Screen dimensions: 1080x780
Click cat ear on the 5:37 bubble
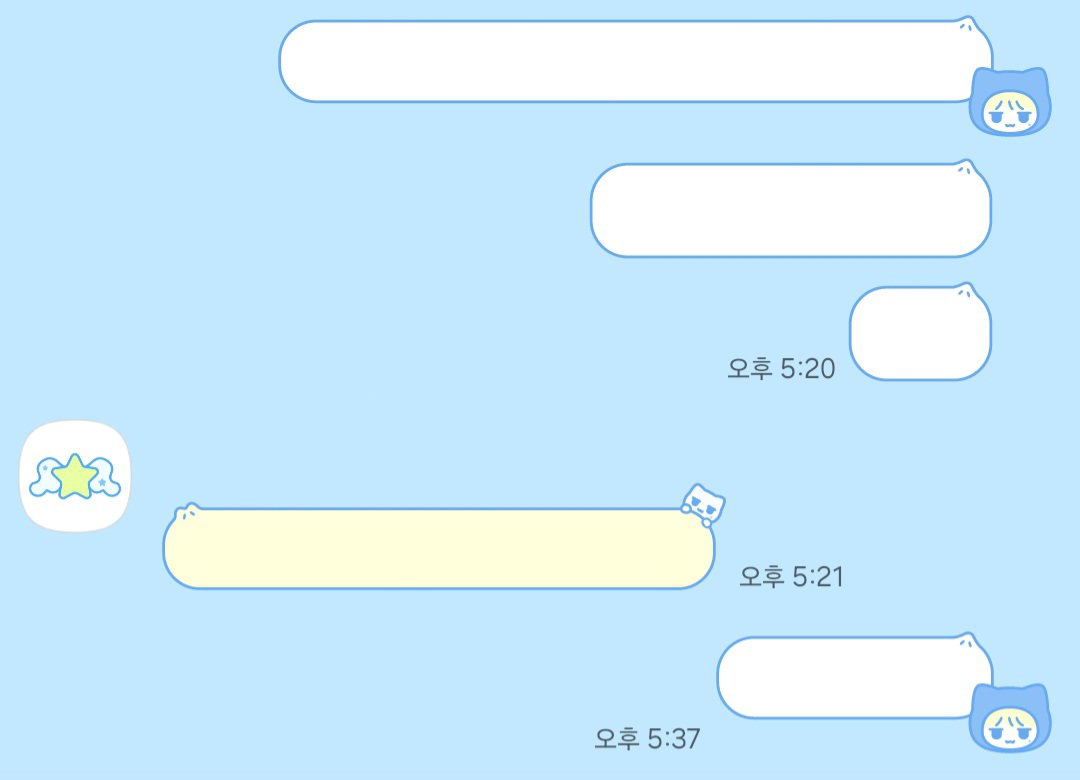[966, 641]
